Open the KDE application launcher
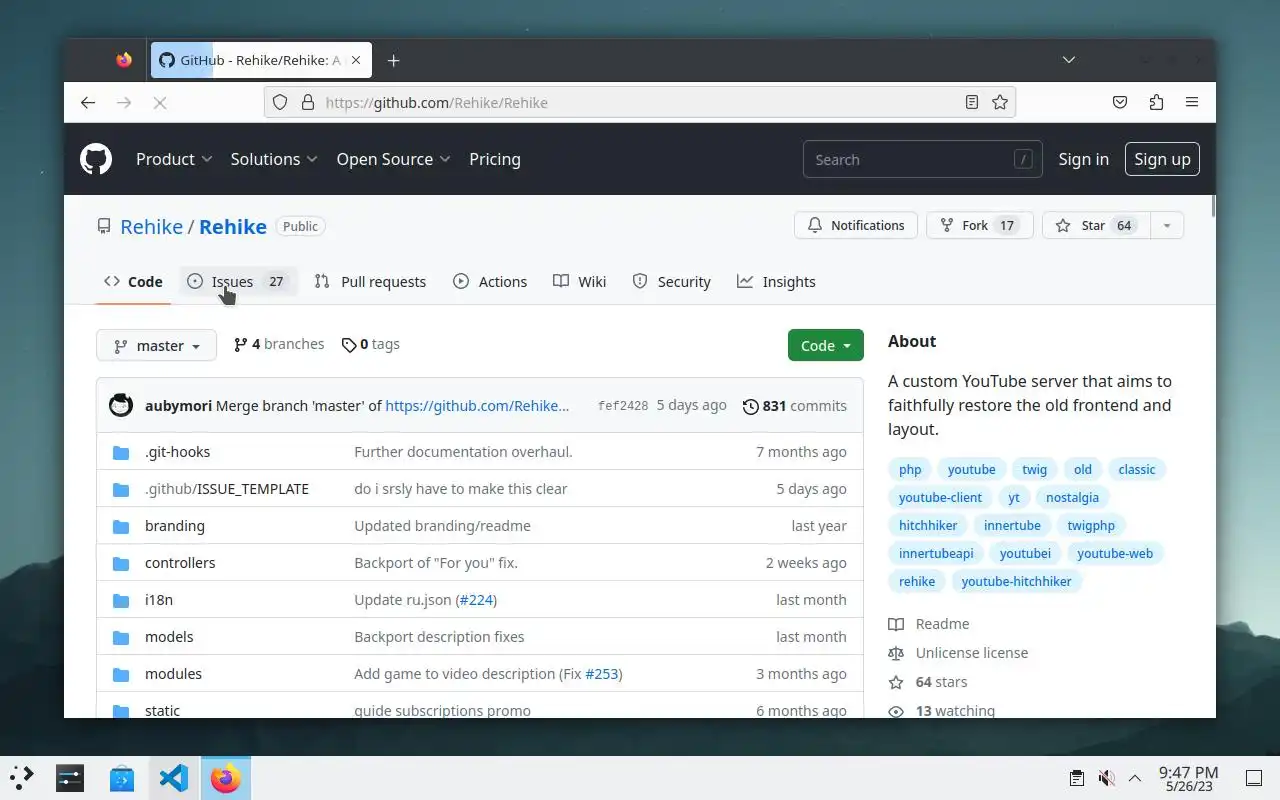 [x=22, y=777]
